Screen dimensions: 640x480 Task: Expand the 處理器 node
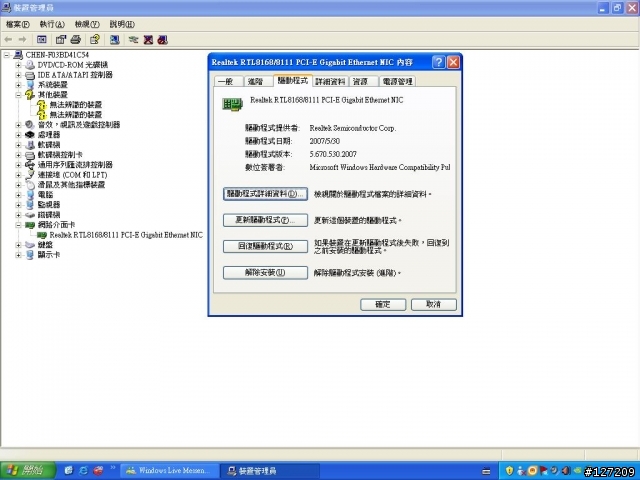click(x=18, y=135)
